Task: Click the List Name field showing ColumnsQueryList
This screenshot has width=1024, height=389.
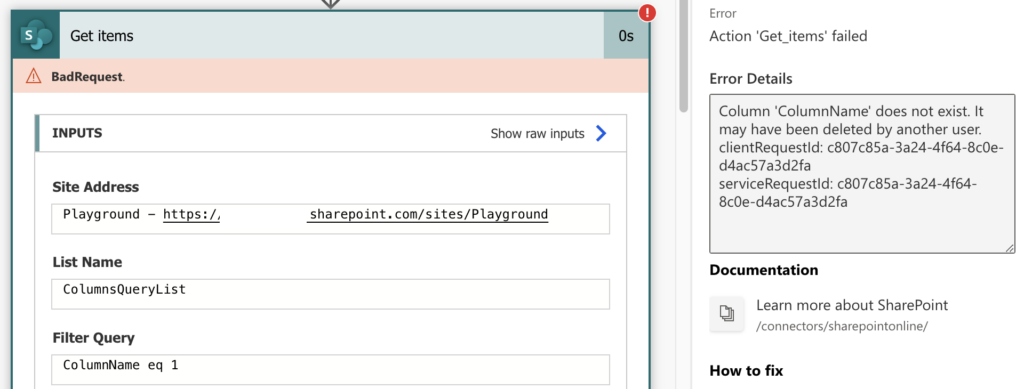Action: [330, 294]
